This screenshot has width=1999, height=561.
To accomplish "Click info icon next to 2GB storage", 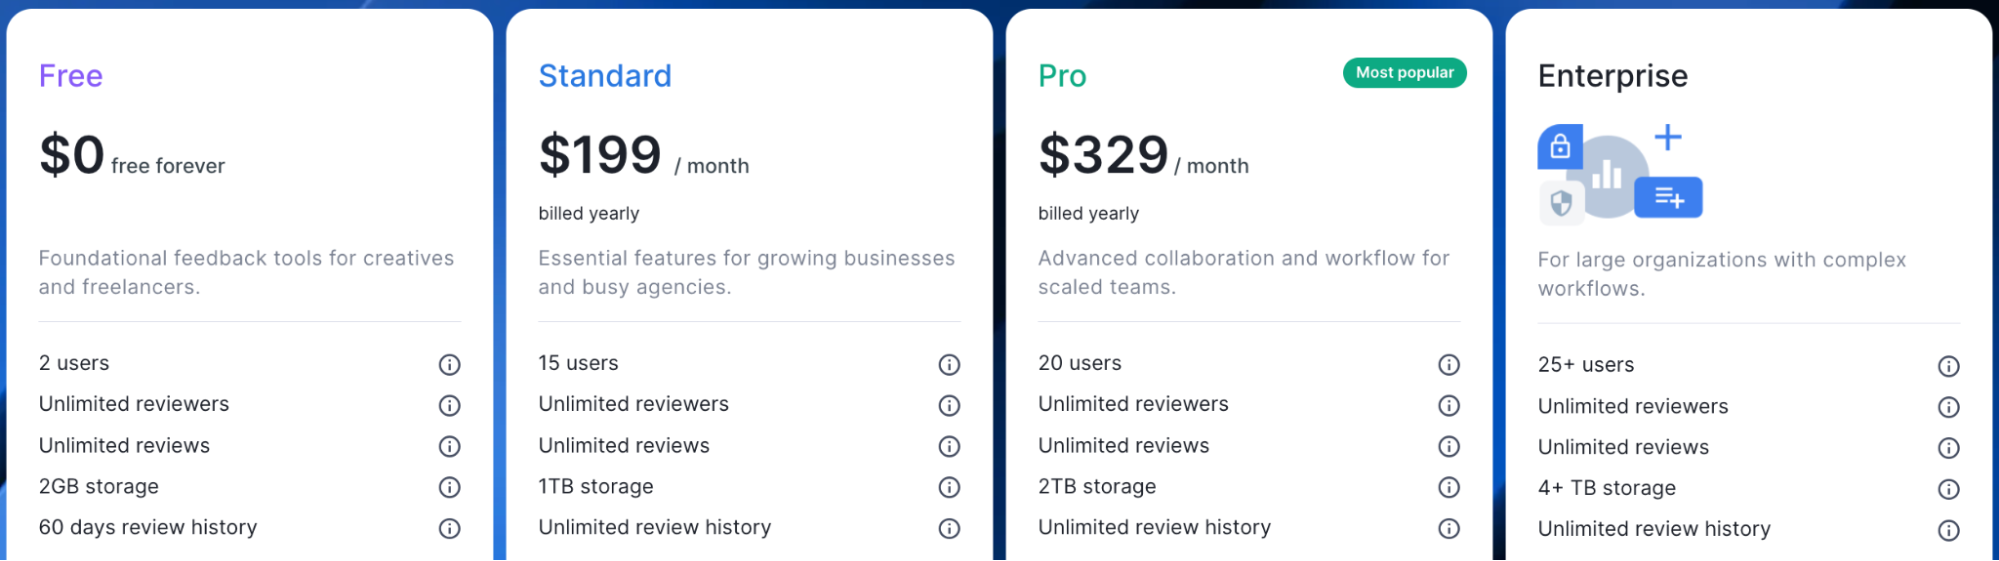I will 450,487.
